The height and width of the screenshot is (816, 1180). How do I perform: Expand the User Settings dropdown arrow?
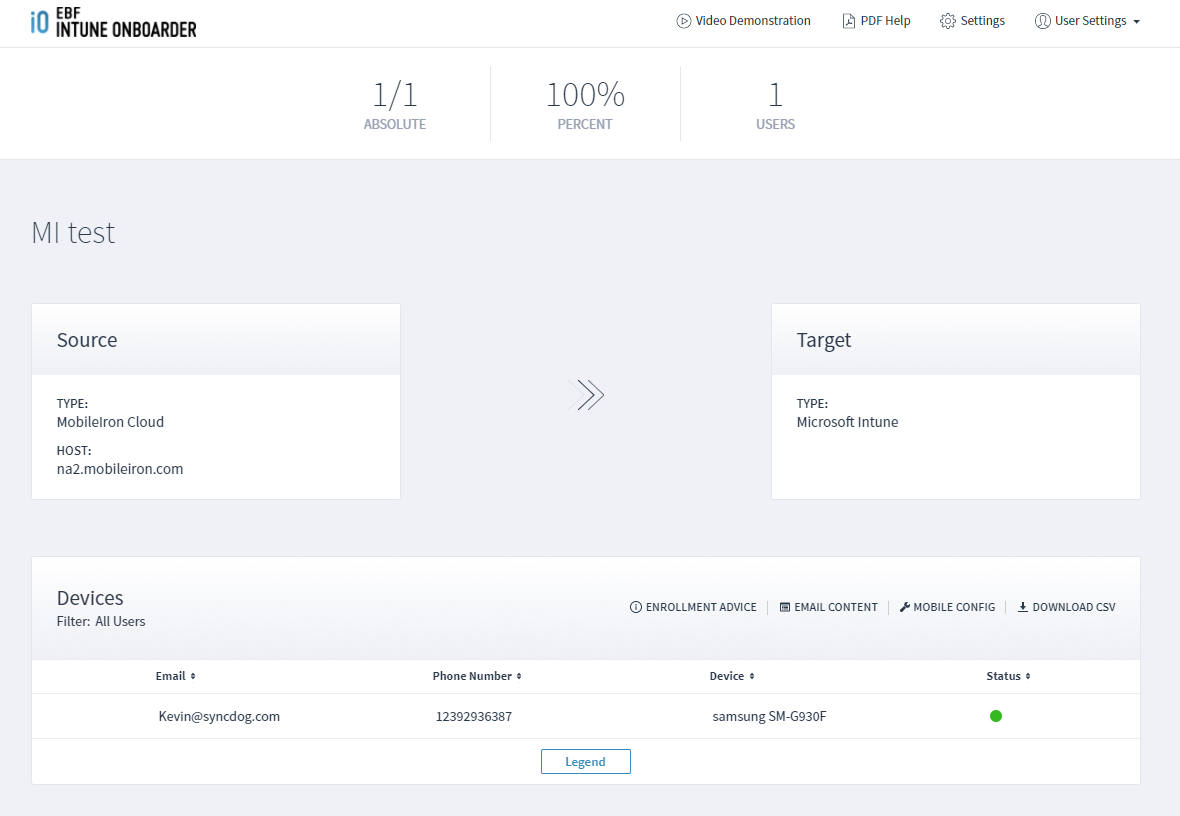(x=1136, y=22)
